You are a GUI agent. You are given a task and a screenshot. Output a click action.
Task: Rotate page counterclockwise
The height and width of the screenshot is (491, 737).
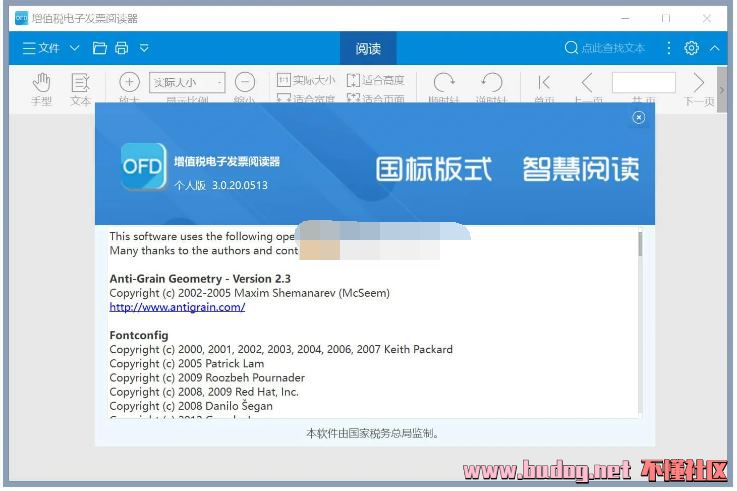pyautogui.click(x=492, y=88)
